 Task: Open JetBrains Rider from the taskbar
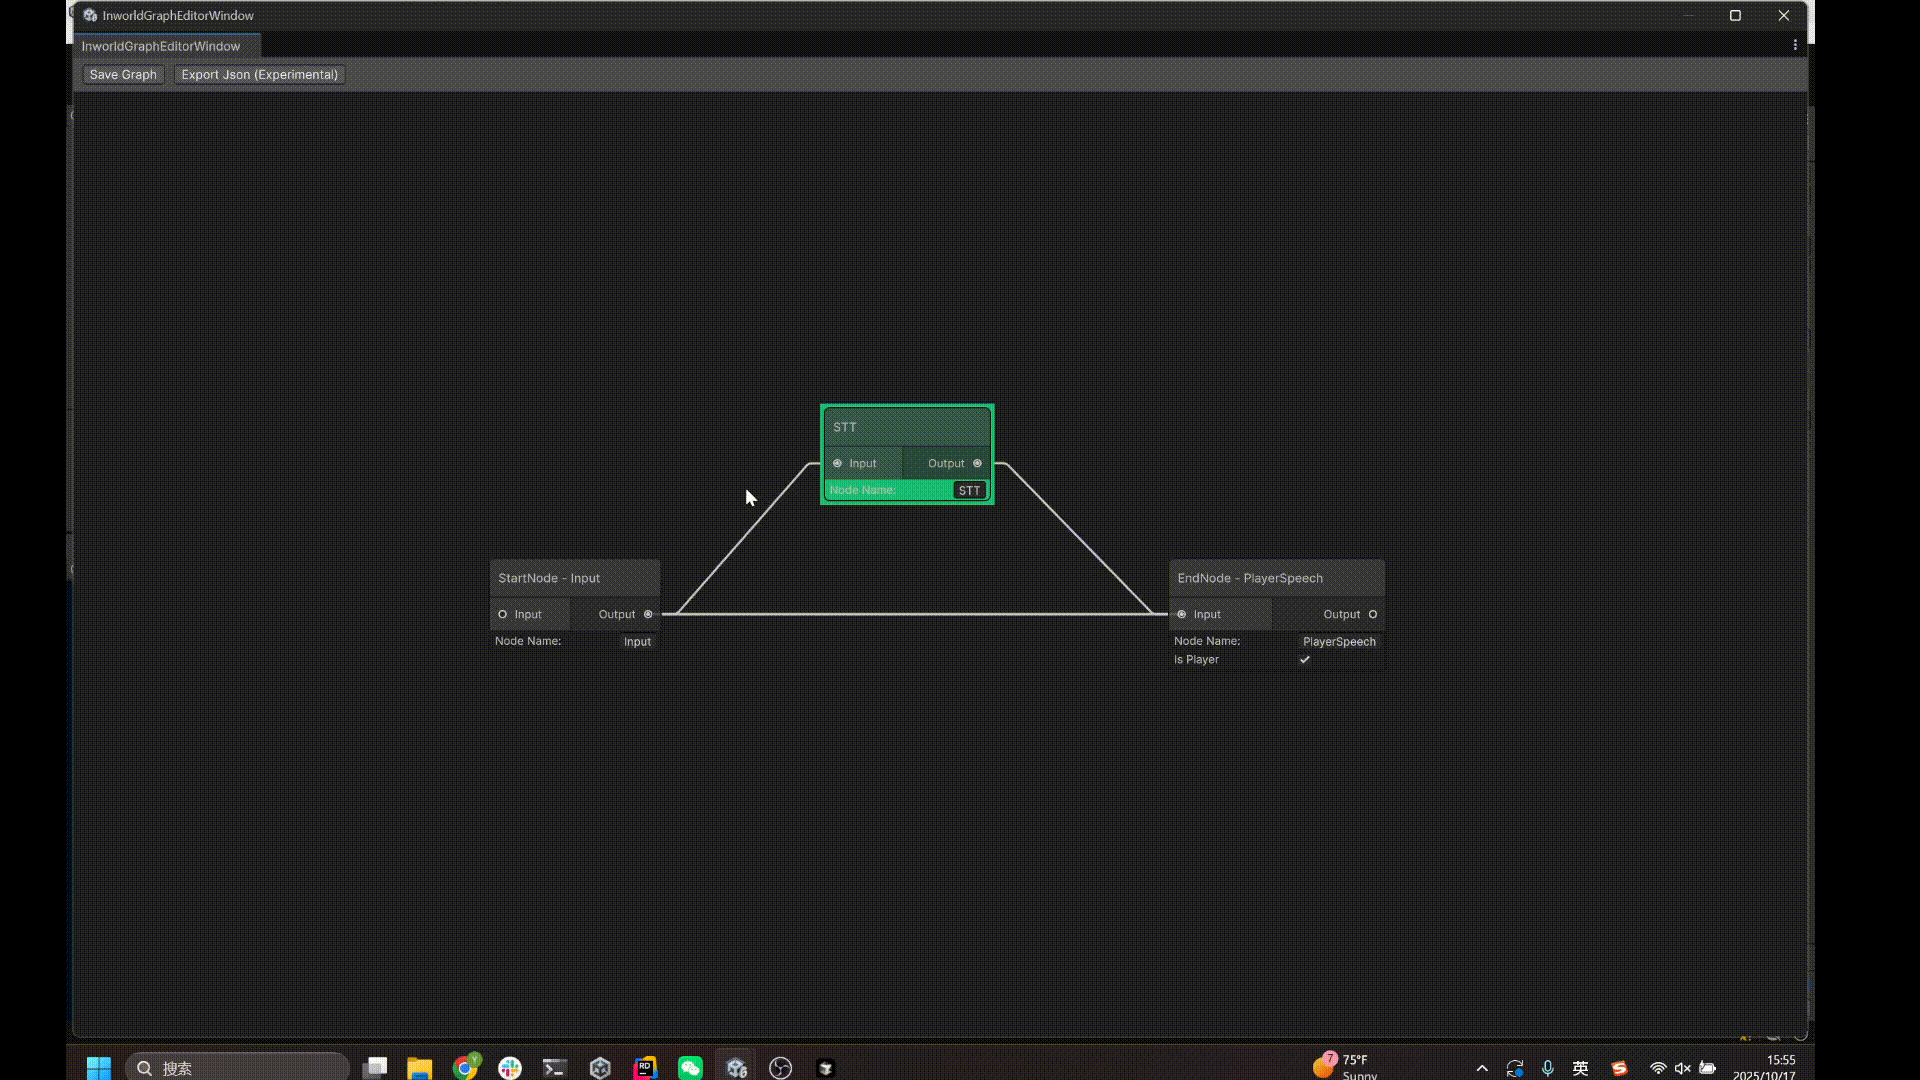pyautogui.click(x=645, y=1068)
